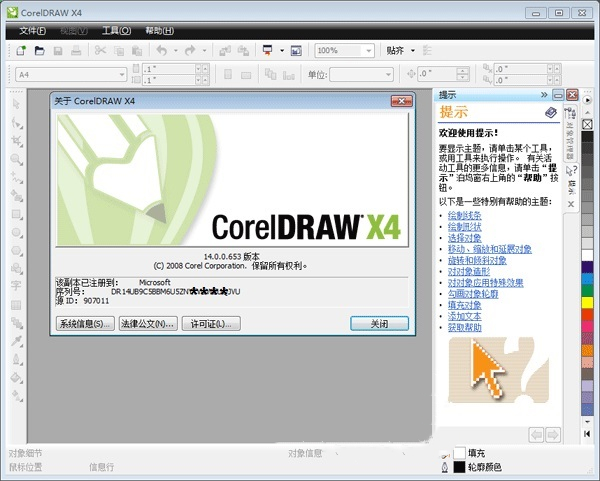Open the 许可证(L)... button

[210, 324]
